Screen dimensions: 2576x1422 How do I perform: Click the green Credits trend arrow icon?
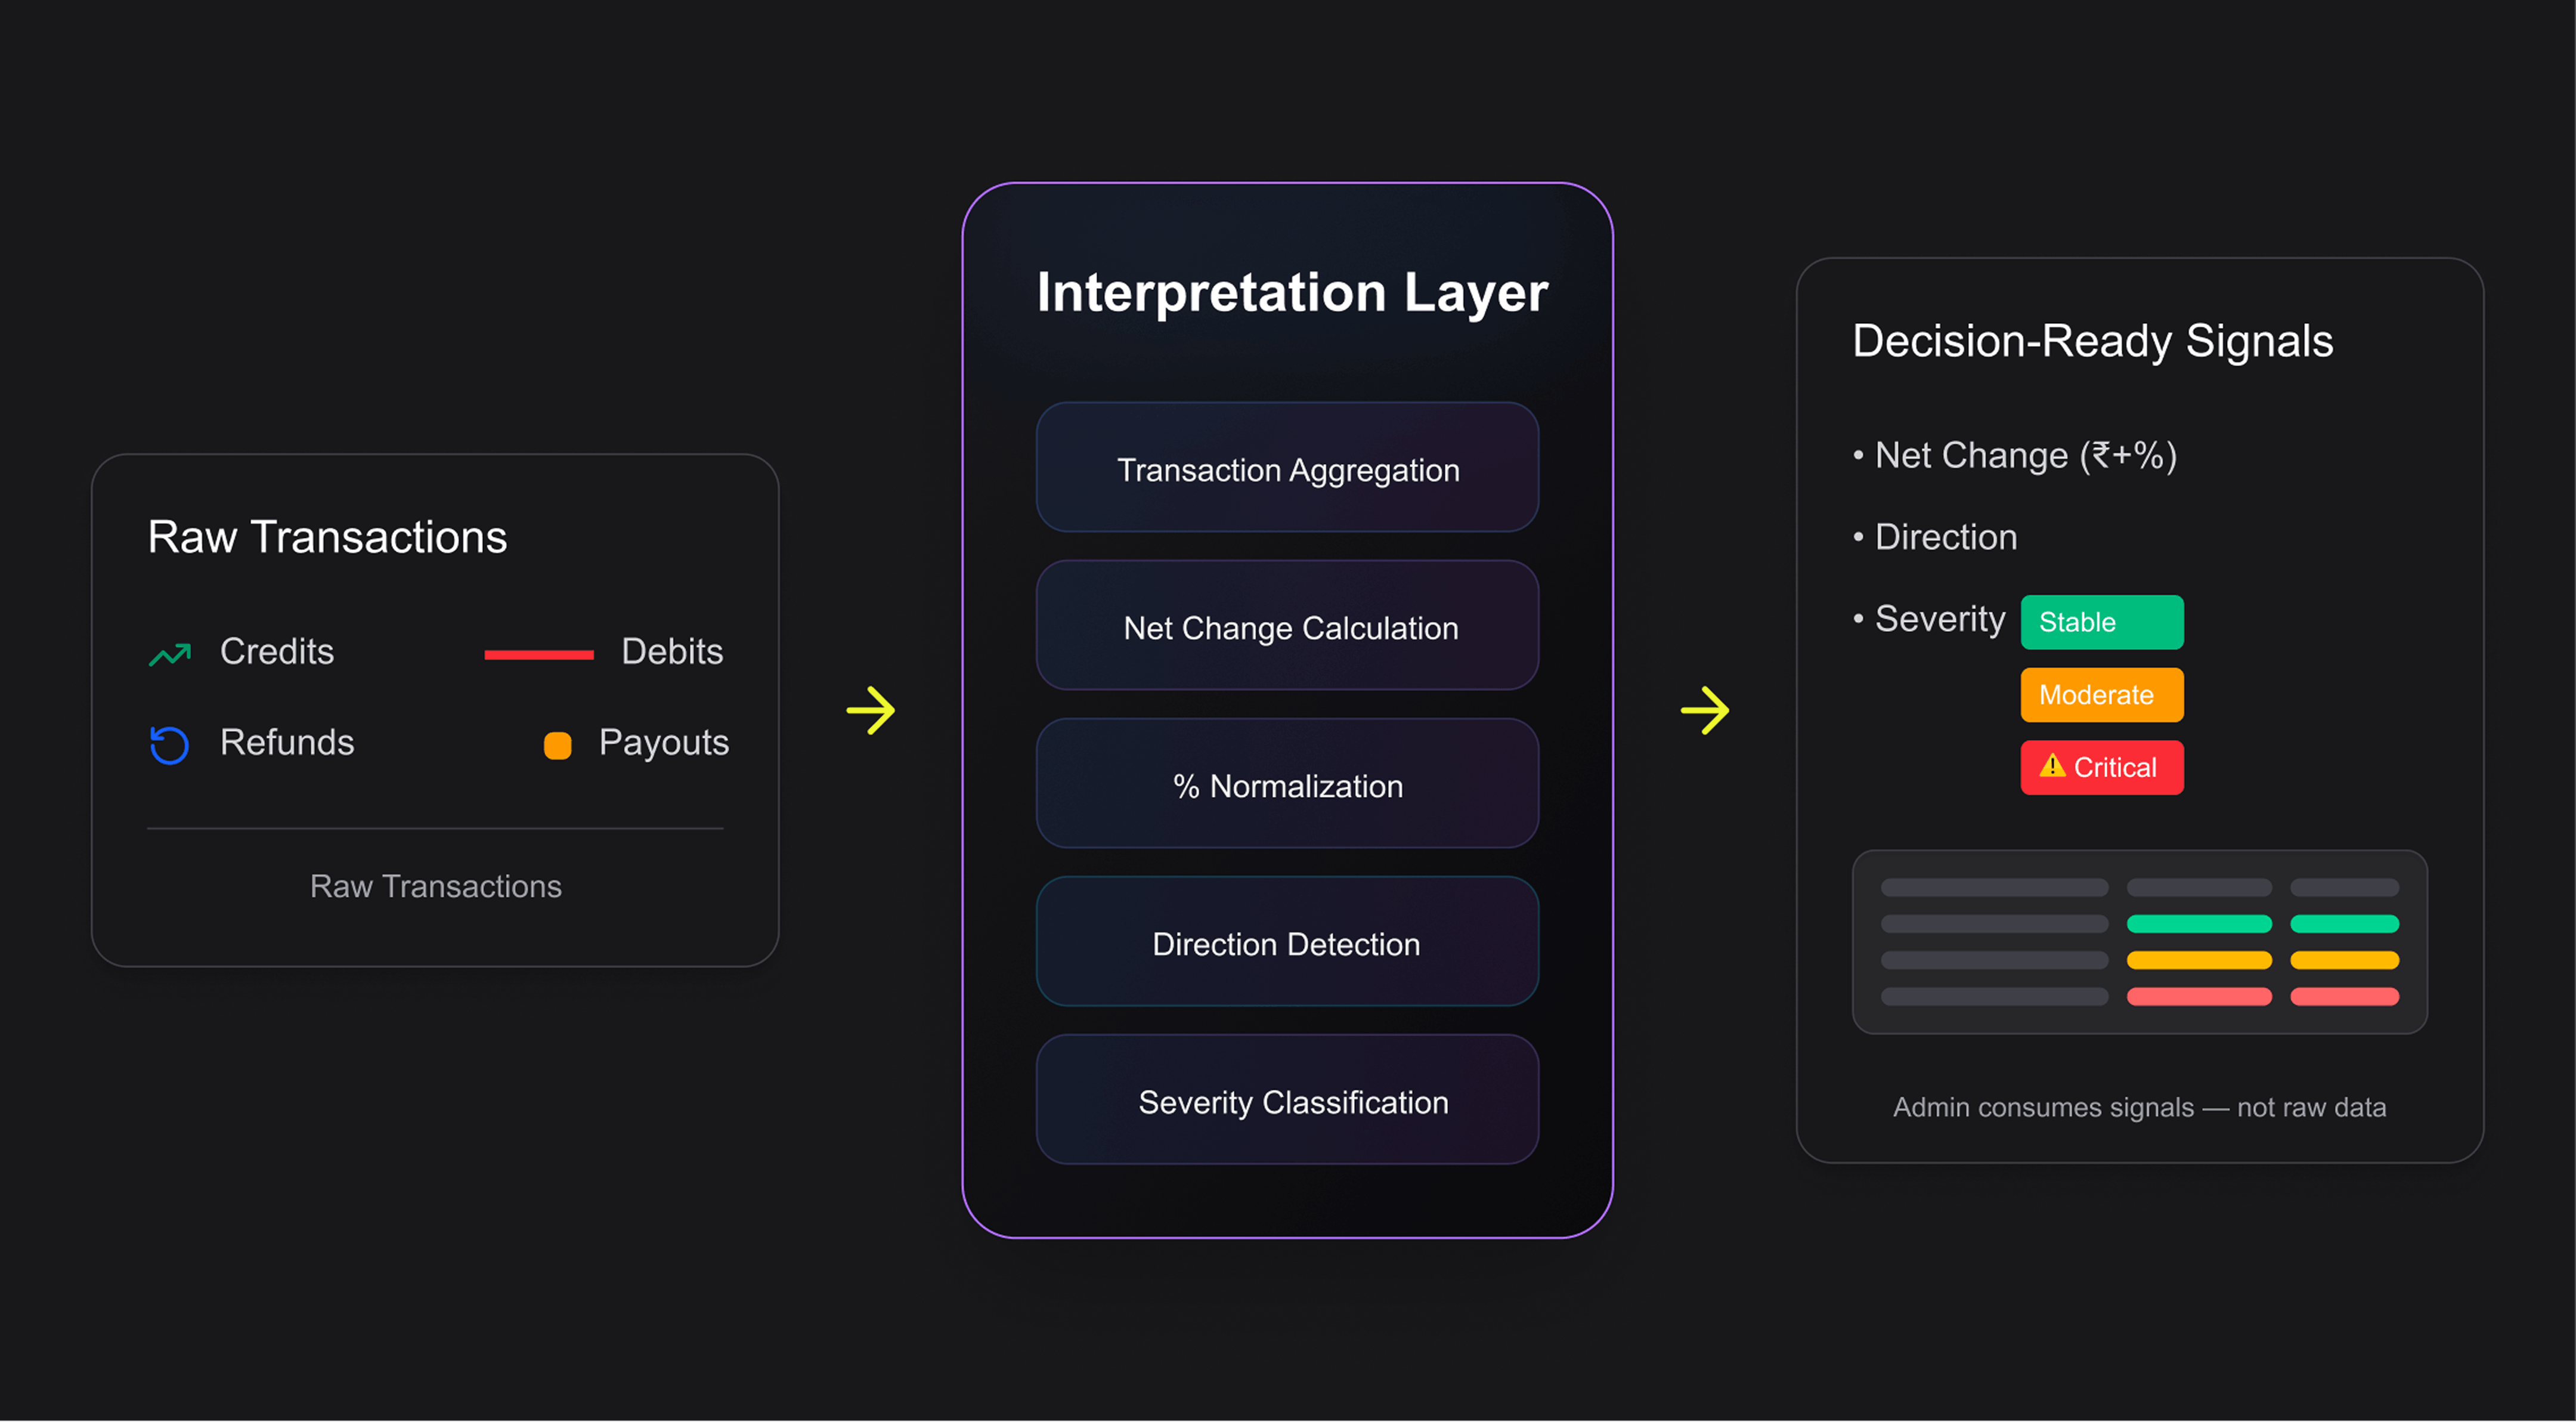pos(170,654)
